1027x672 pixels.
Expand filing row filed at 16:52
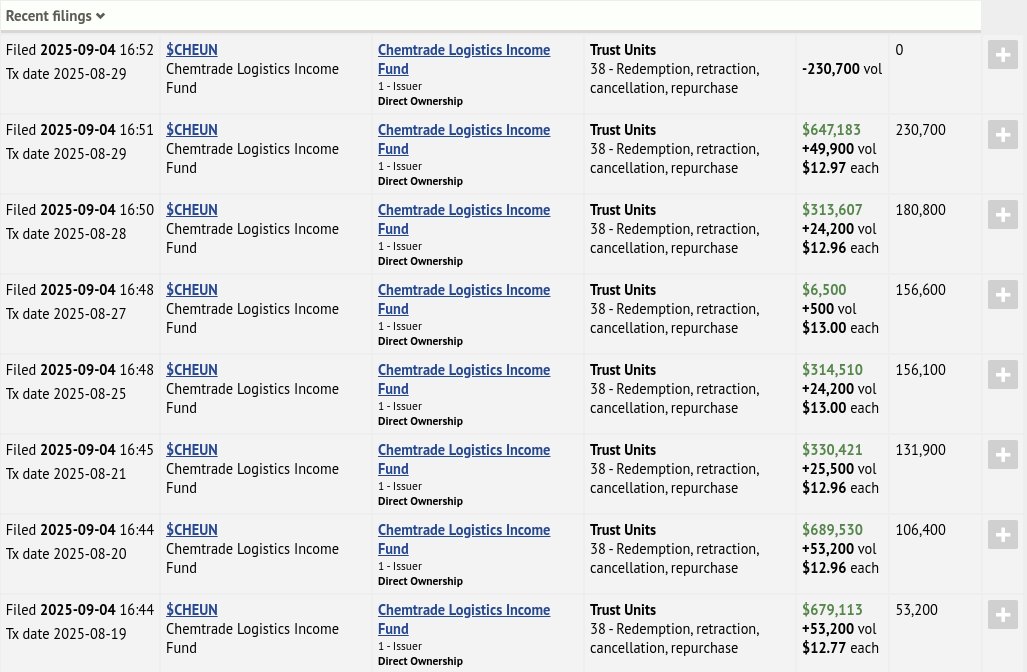click(1003, 55)
